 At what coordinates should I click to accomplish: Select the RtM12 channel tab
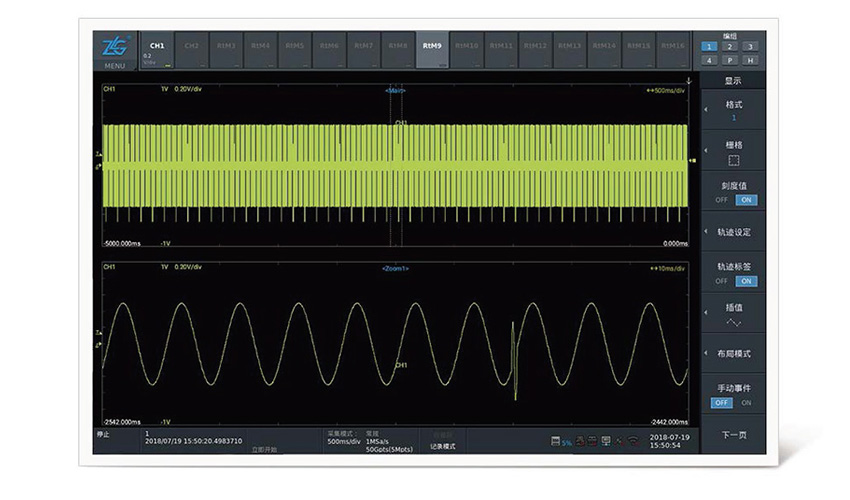pos(536,50)
